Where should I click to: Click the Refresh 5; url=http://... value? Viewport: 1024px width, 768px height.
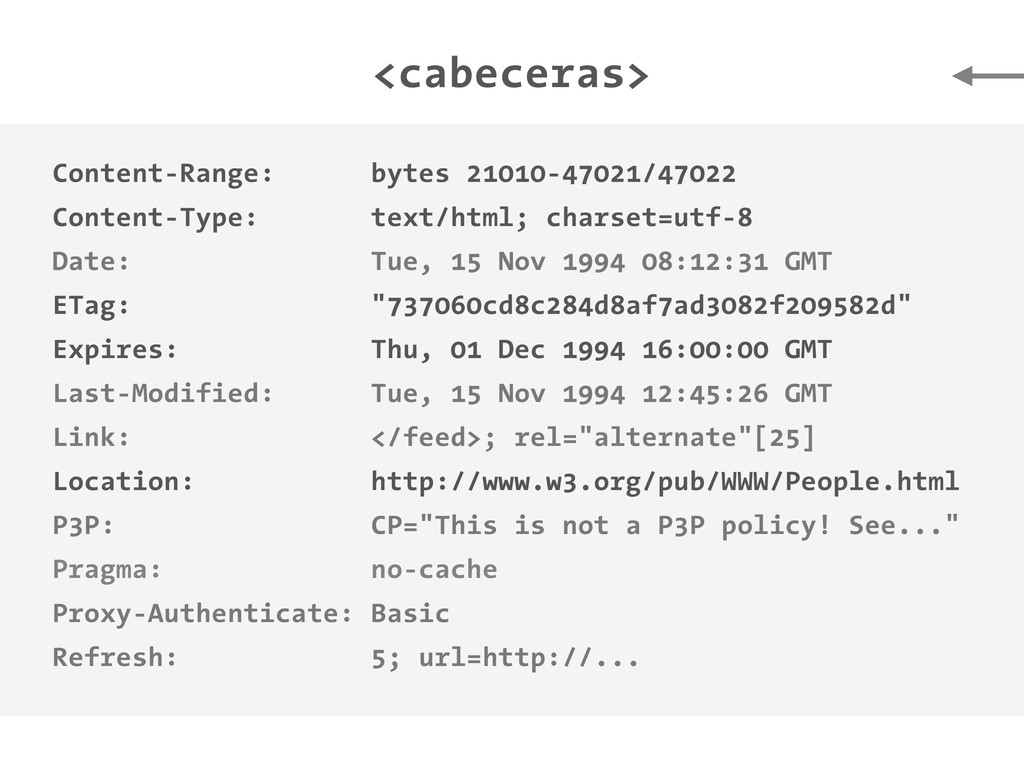[505, 658]
